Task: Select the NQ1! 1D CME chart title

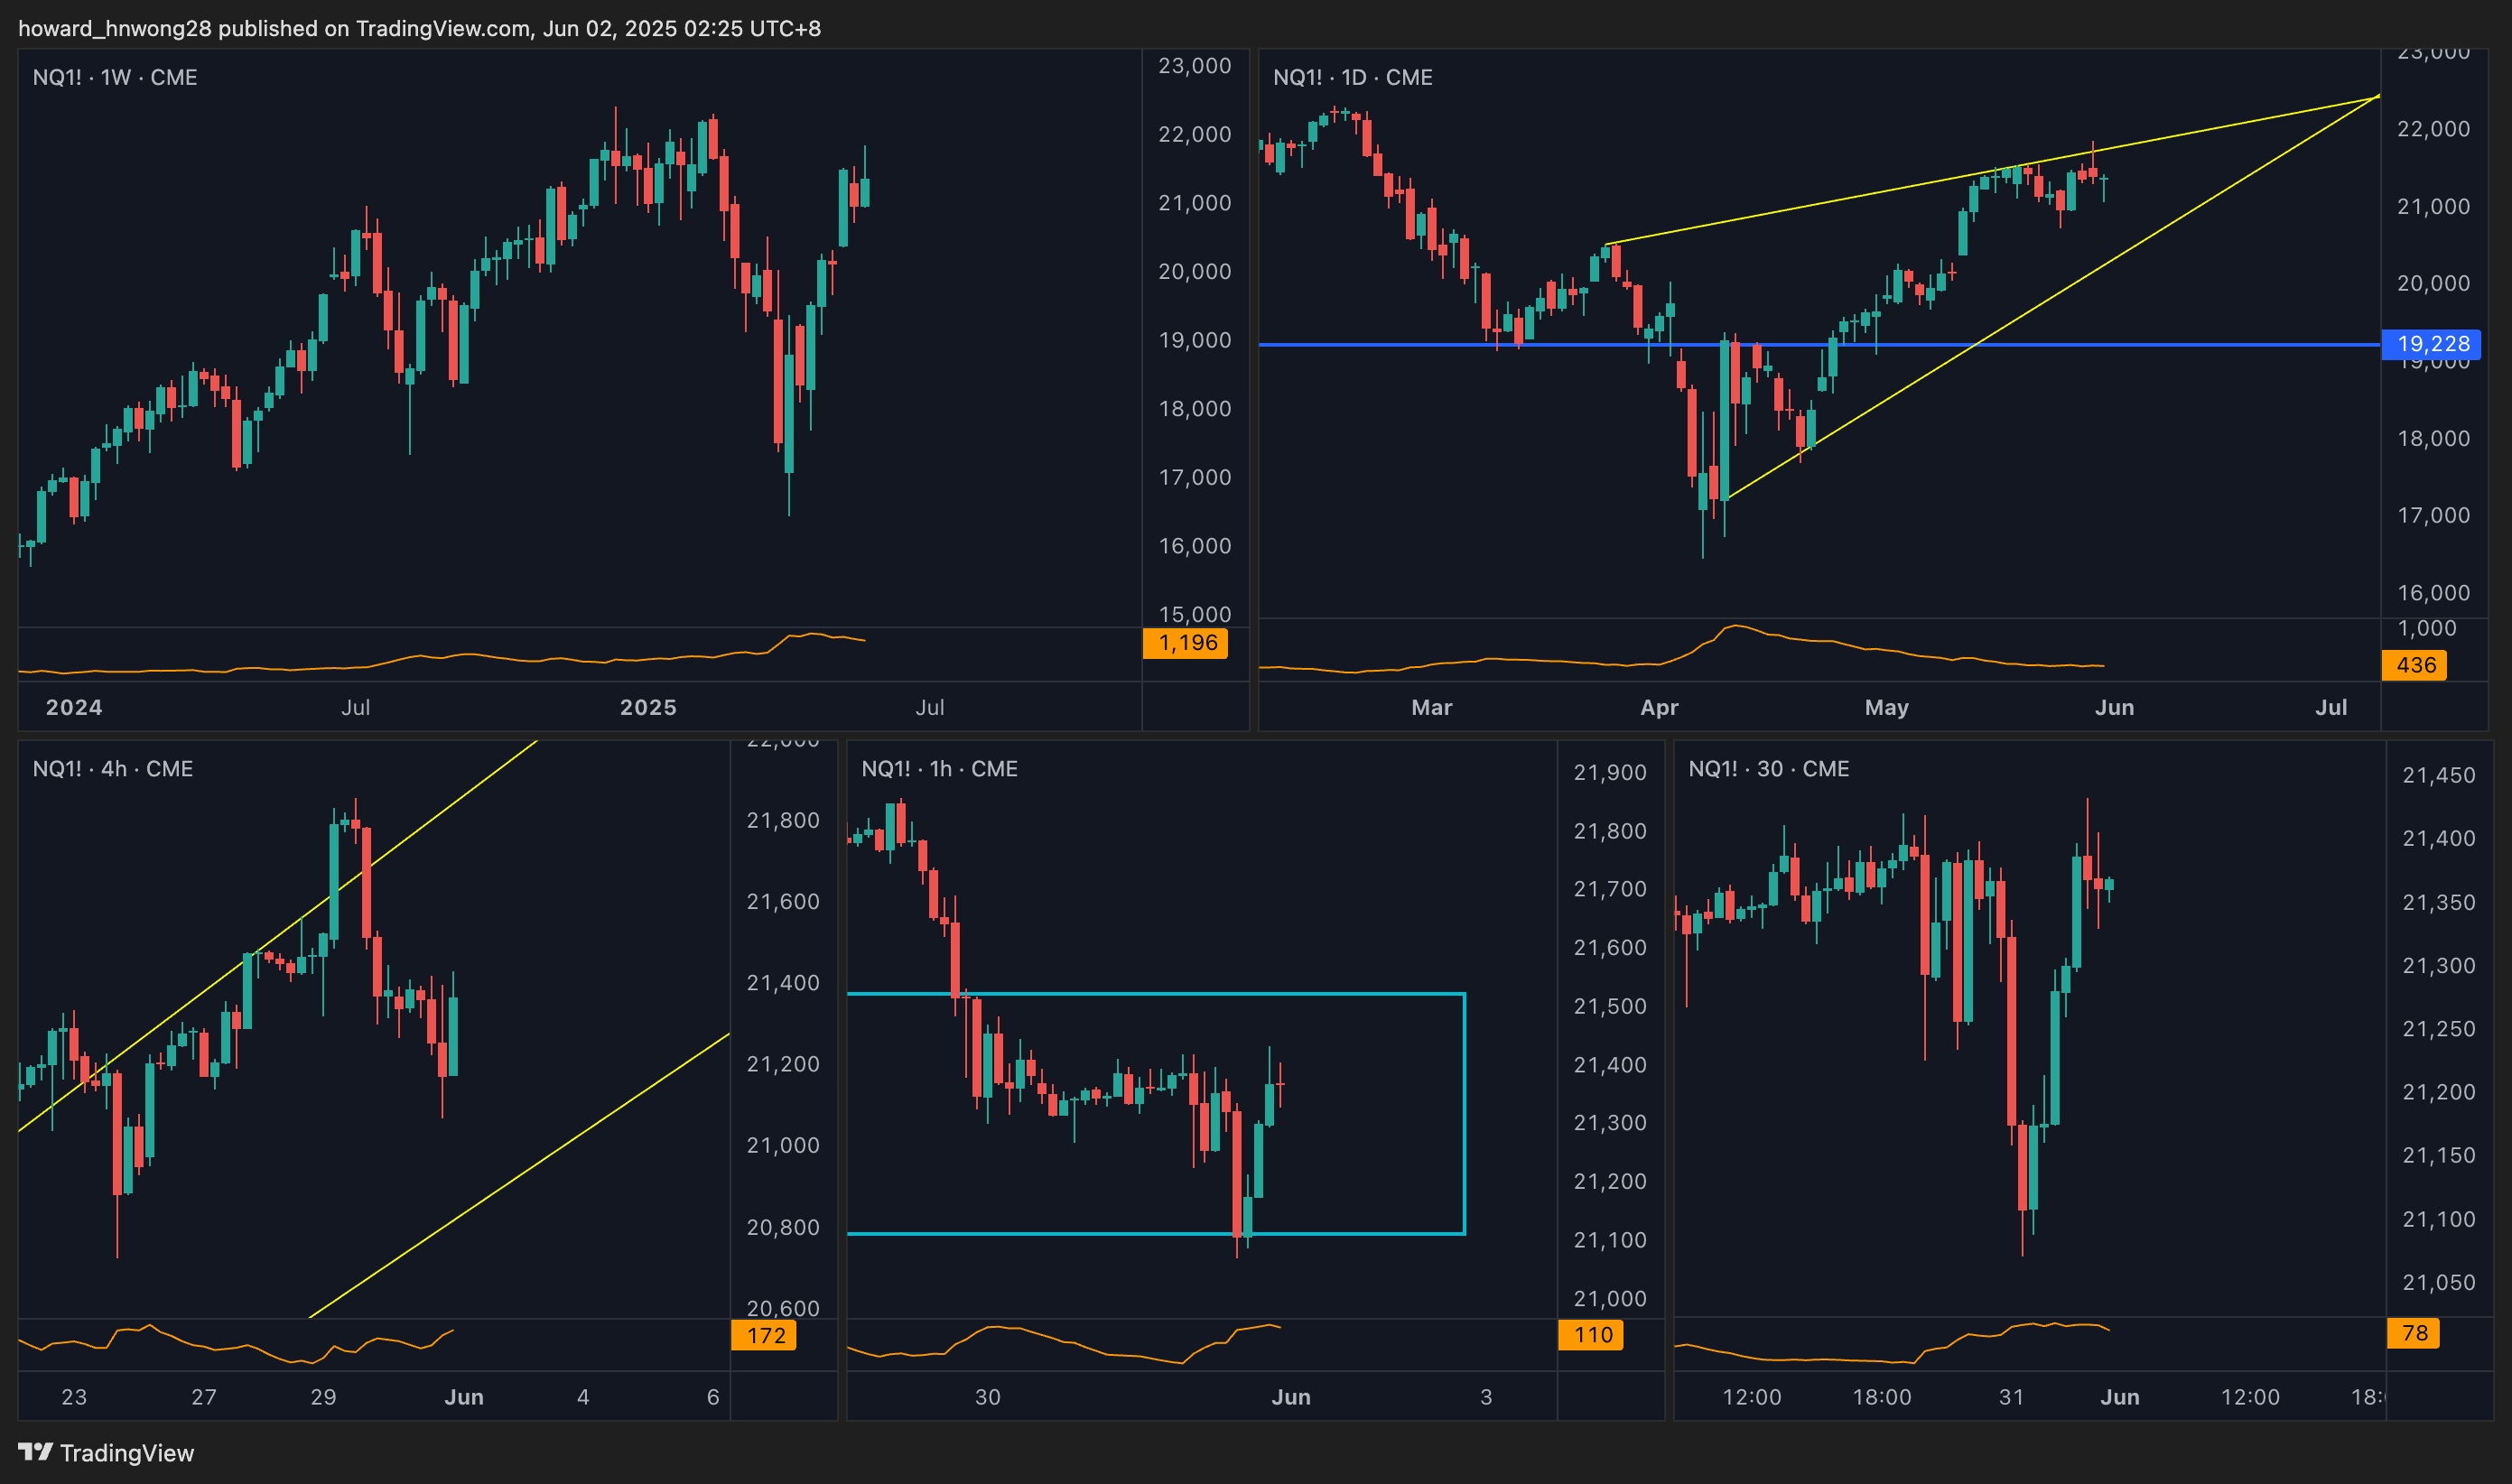Action: pos(1352,77)
